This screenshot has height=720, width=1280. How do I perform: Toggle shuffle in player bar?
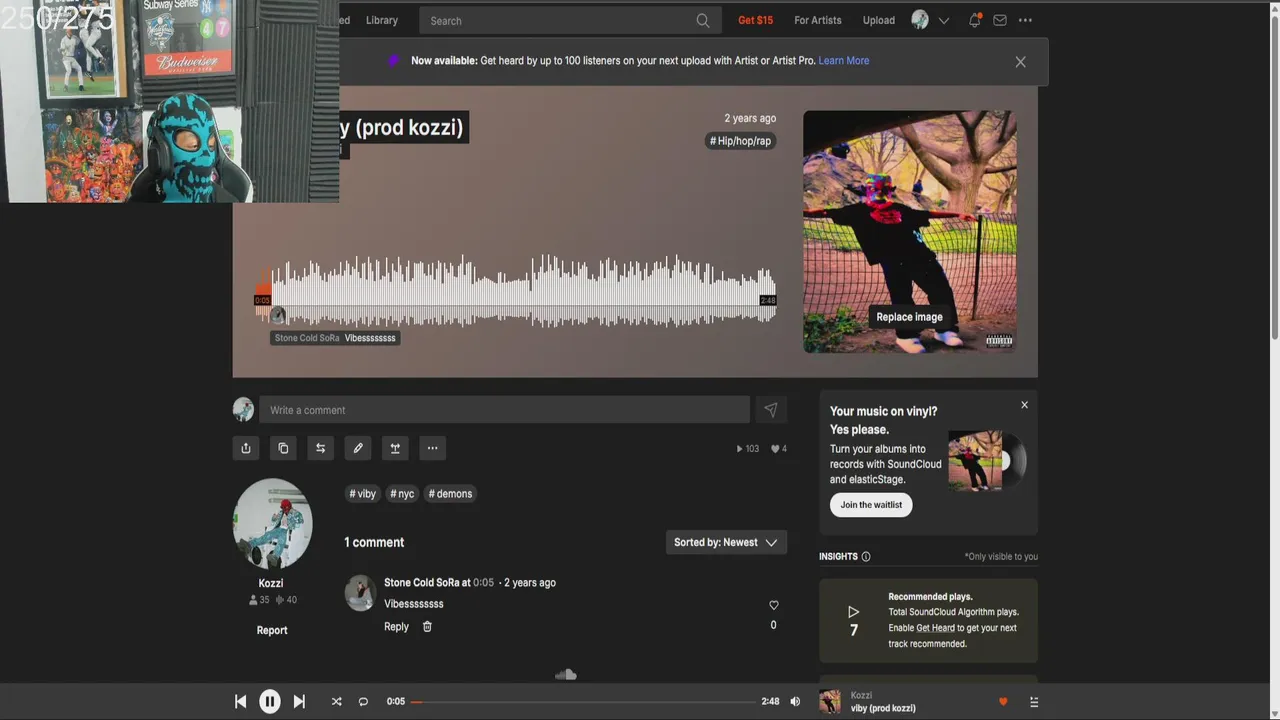pos(336,702)
